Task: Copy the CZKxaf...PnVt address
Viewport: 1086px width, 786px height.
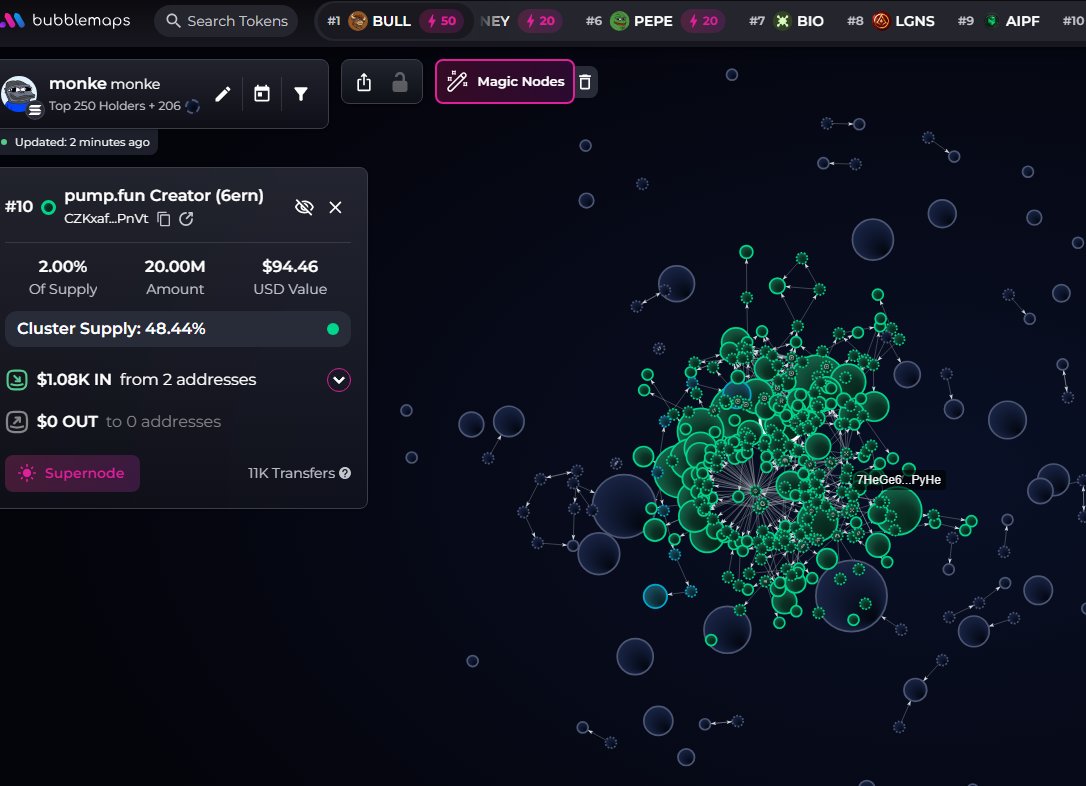Action: pos(163,219)
